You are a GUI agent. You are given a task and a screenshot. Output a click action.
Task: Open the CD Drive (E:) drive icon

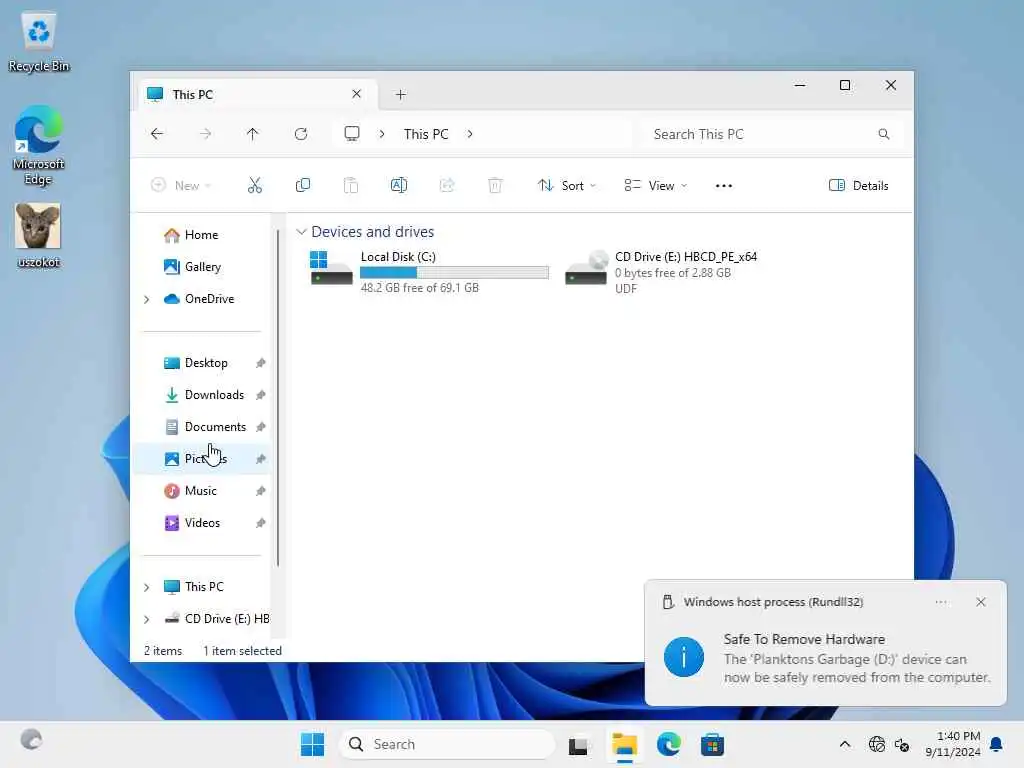[586, 268]
